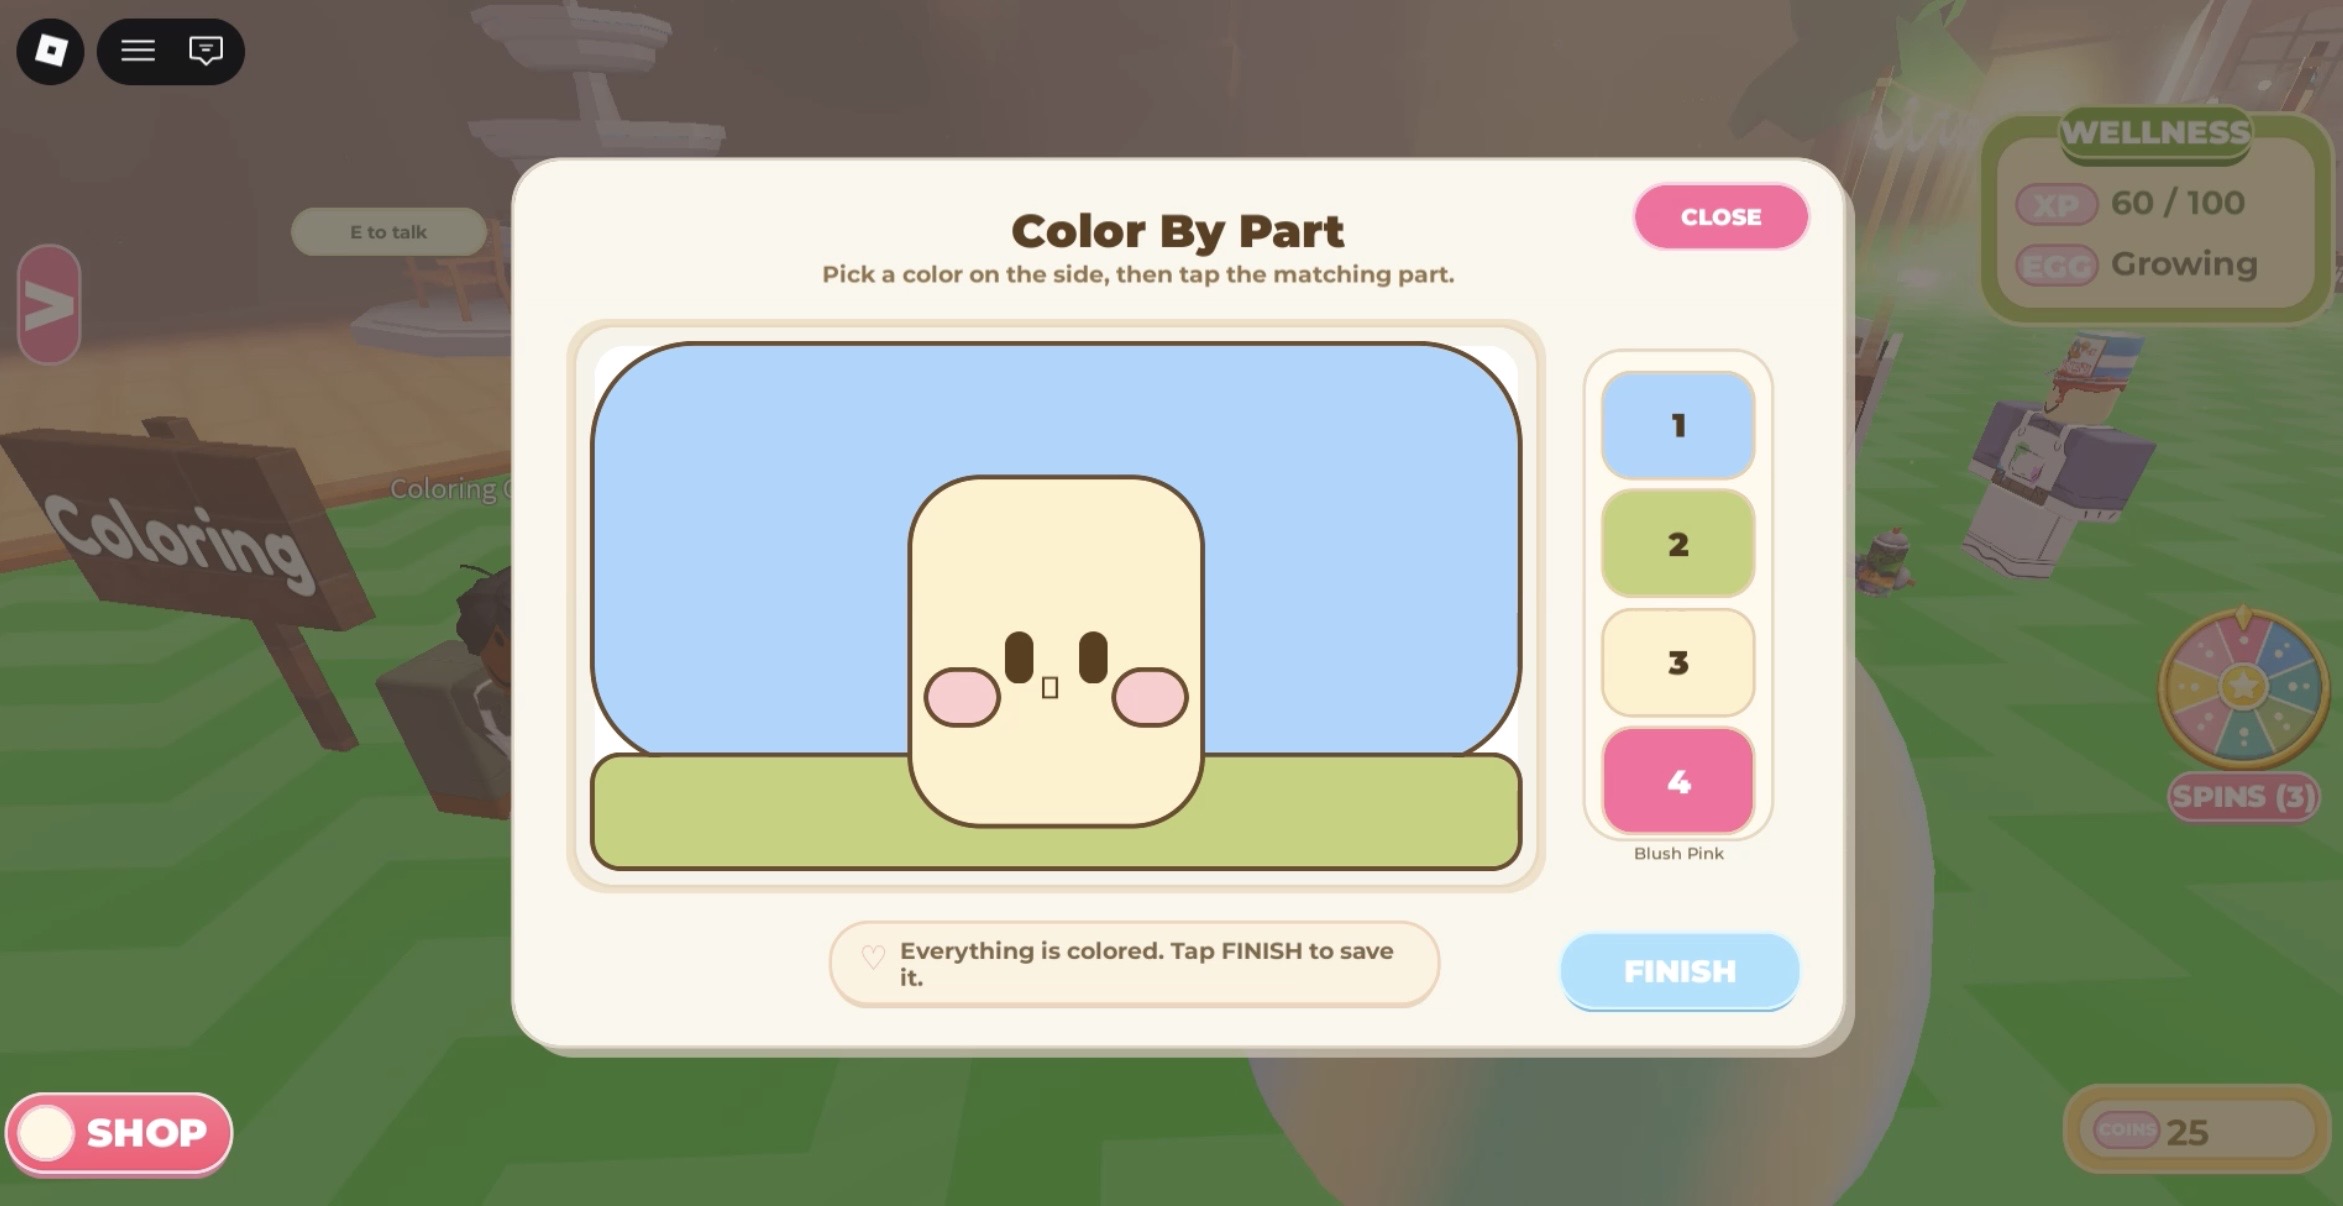Tap the left pink cheek
This screenshot has height=1206, width=2343.
(962, 697)
